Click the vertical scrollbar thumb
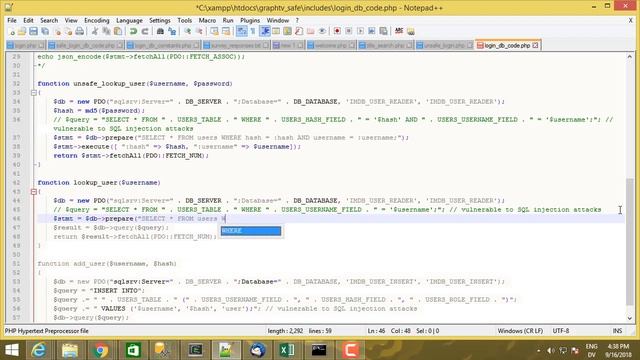The height and width of the screenshot is (360, 640). pyautogui.click(x=629, y=241)
